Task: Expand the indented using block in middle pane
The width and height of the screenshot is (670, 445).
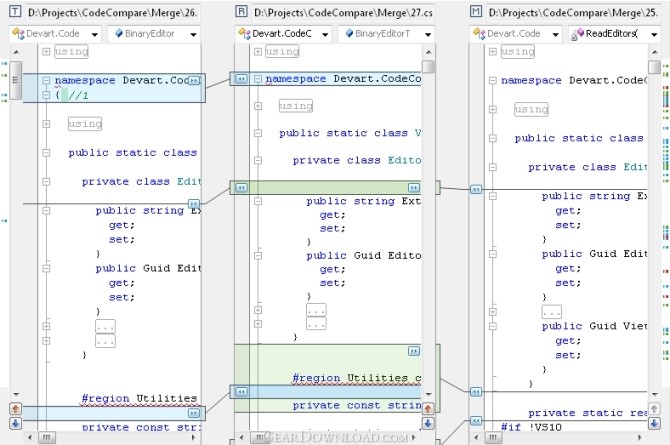Action: pyautogui.click(x=258, y=106)
